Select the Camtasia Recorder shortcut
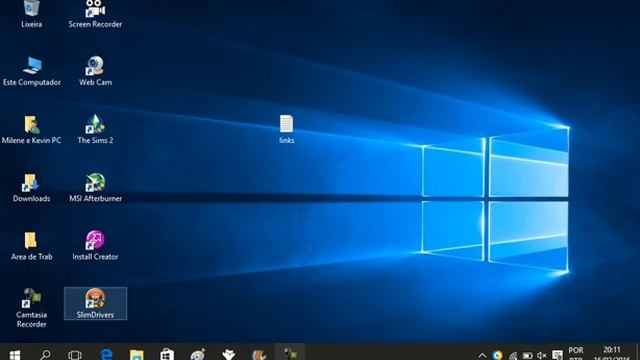640x360 pixels. tap(31, 308)
